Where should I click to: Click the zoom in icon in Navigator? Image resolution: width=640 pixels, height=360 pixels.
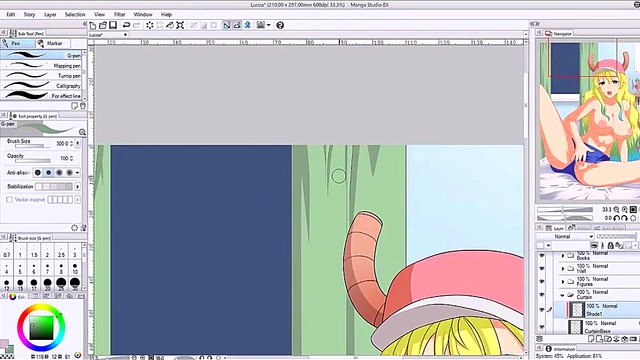click(x=624, y=209)
